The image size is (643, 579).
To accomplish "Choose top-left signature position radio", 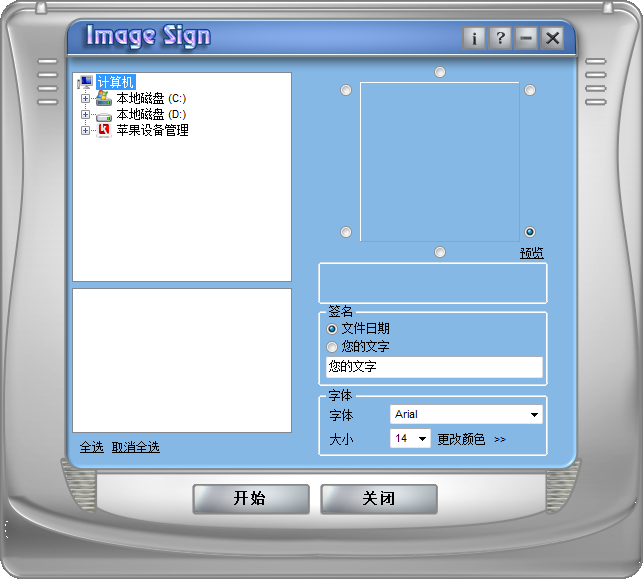I will (346, 90).
